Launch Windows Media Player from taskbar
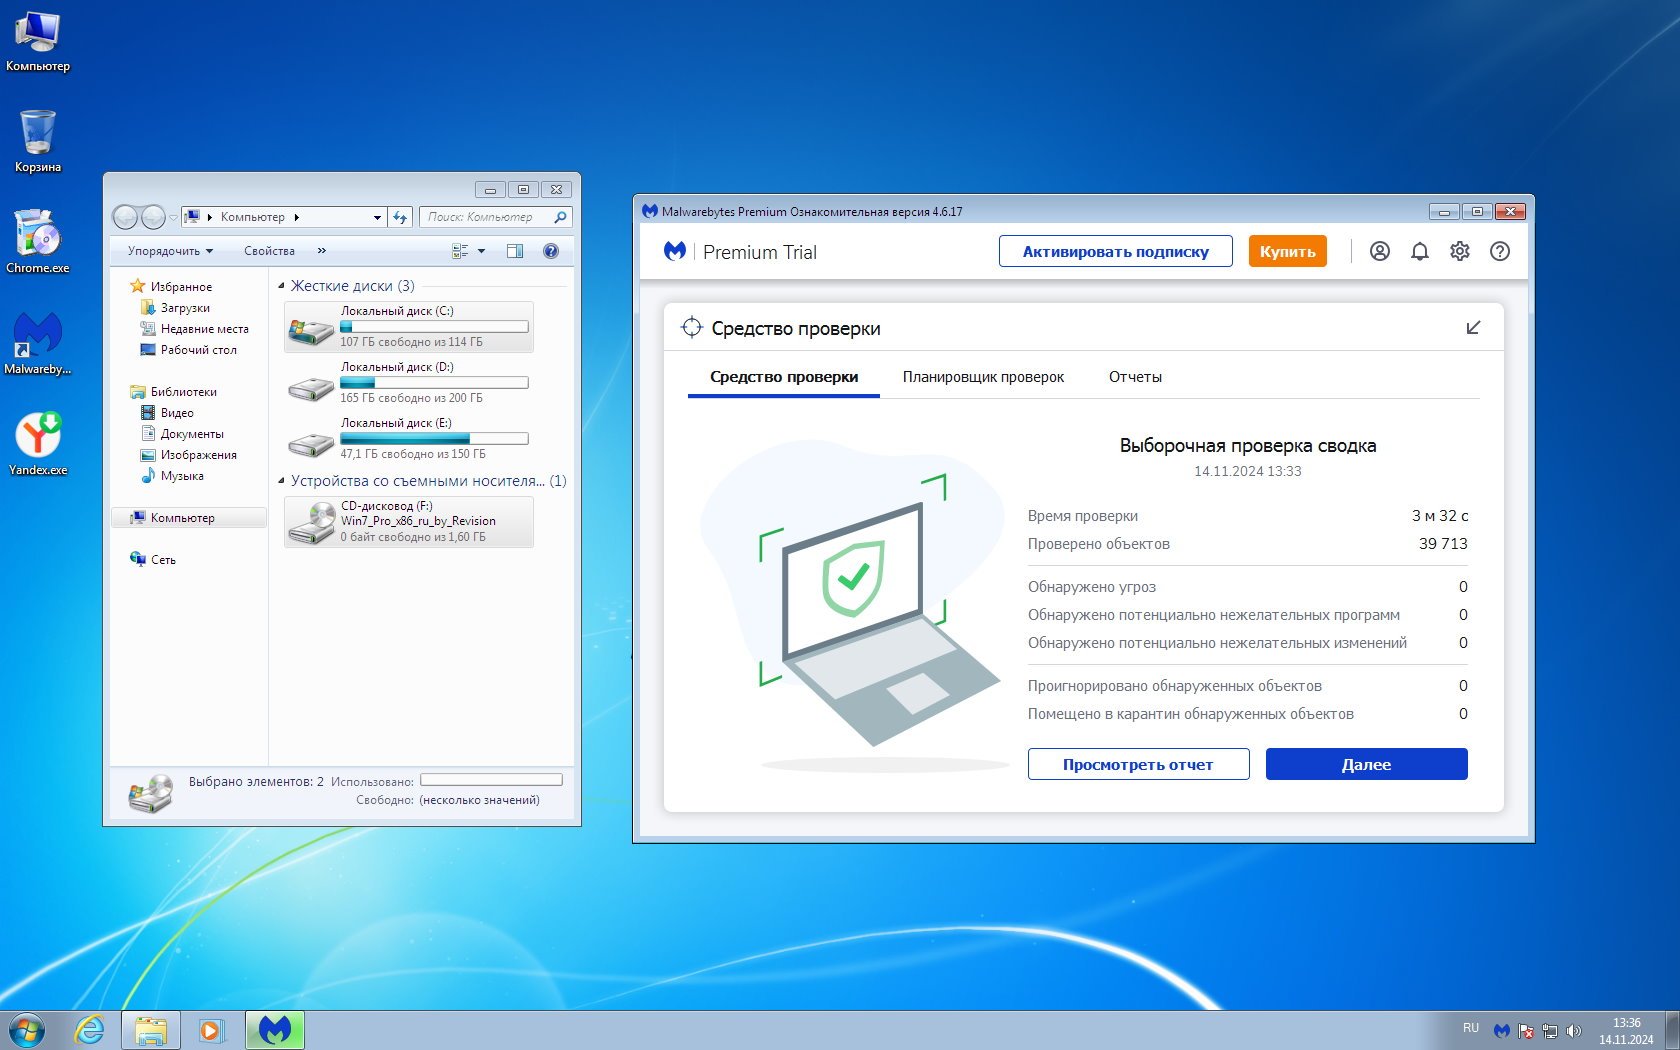The height and width of the screenshot is (1050, 1680). tap(211, 1030)
